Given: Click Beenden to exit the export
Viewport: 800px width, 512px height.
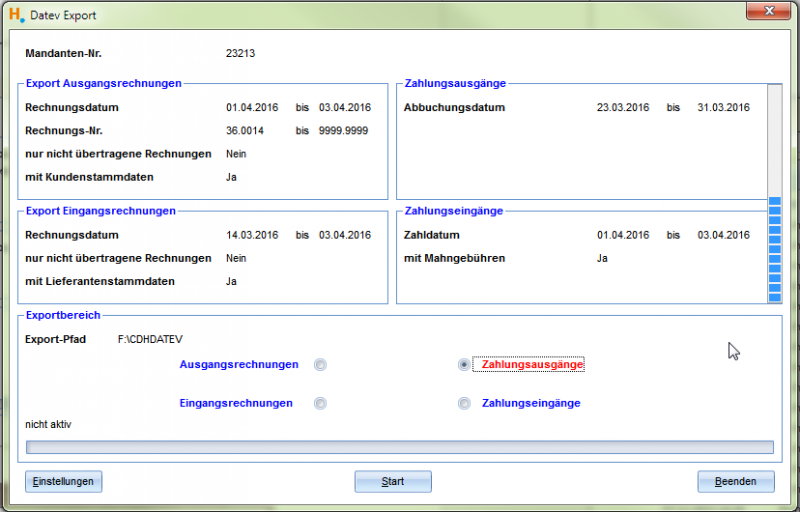Looking at the screenshot, I should point(736,482).
